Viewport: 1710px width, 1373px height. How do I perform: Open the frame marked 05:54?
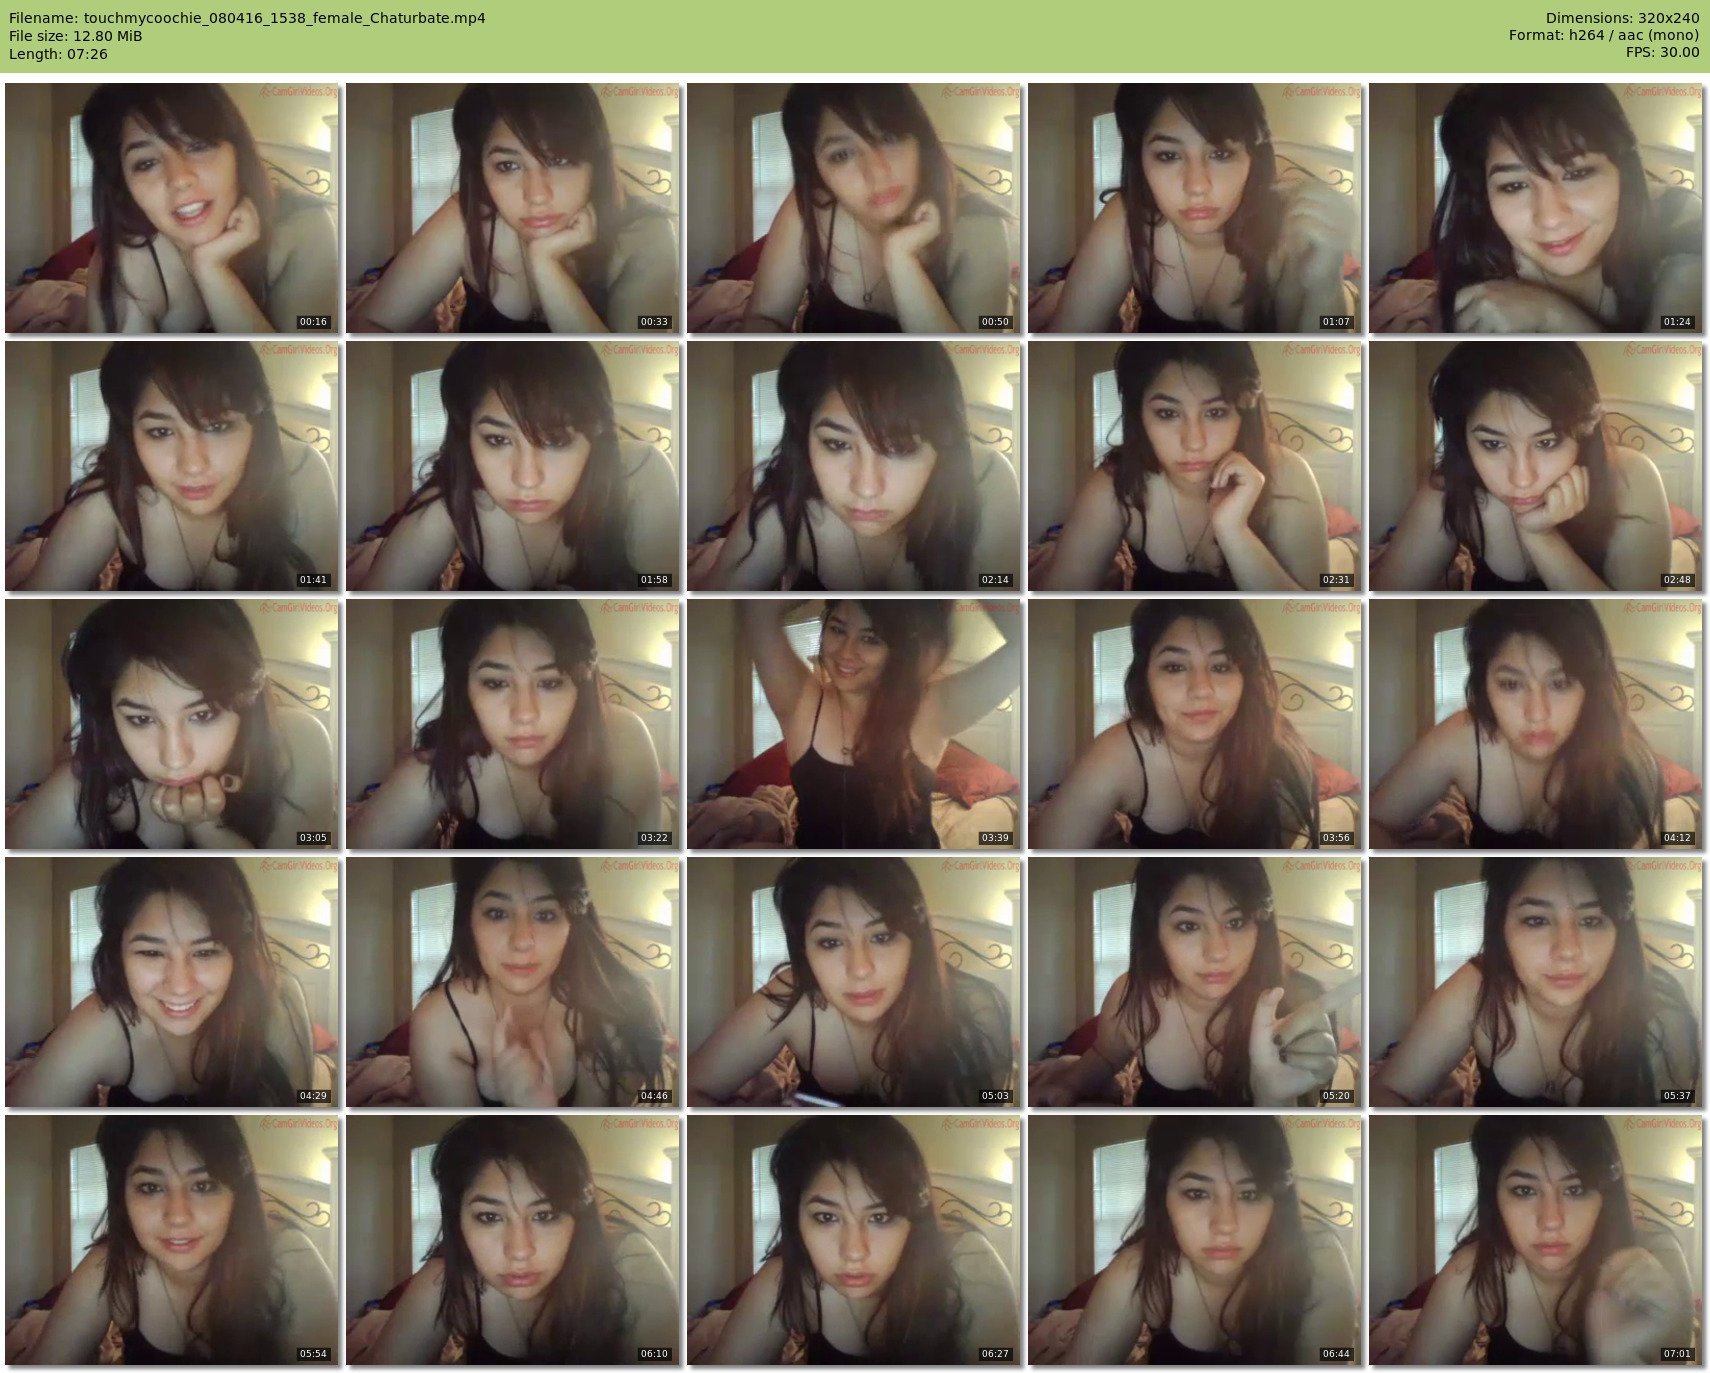pyautogui.click(x=172, y=1240)
